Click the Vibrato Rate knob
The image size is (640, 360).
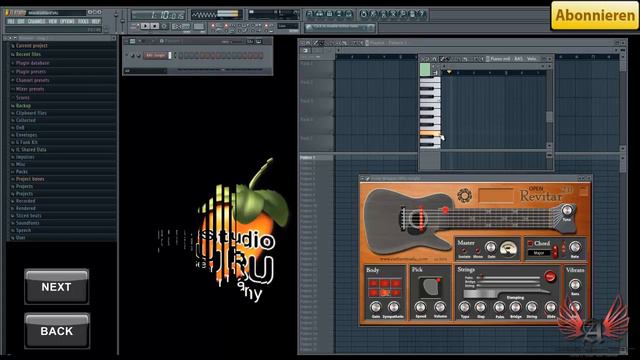[575, 284]
